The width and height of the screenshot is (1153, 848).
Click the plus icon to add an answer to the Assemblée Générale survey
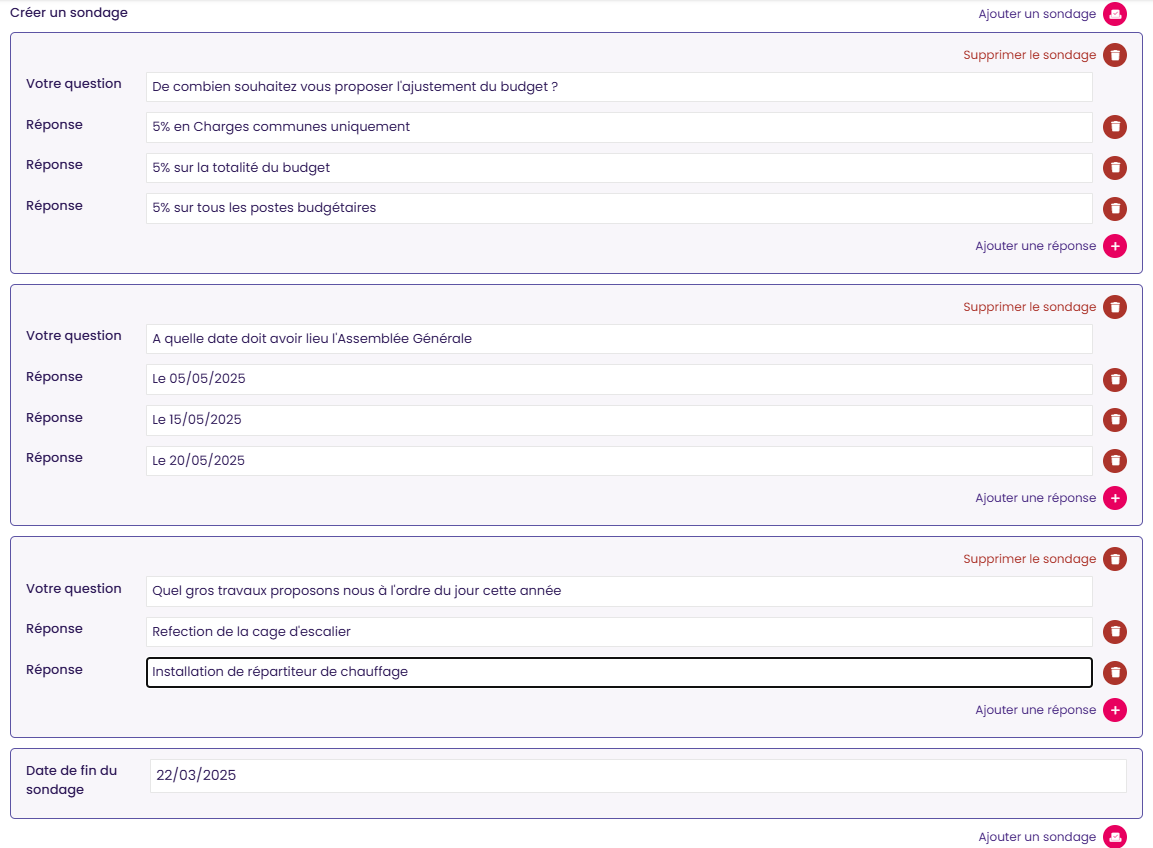tap(1115, 498)
